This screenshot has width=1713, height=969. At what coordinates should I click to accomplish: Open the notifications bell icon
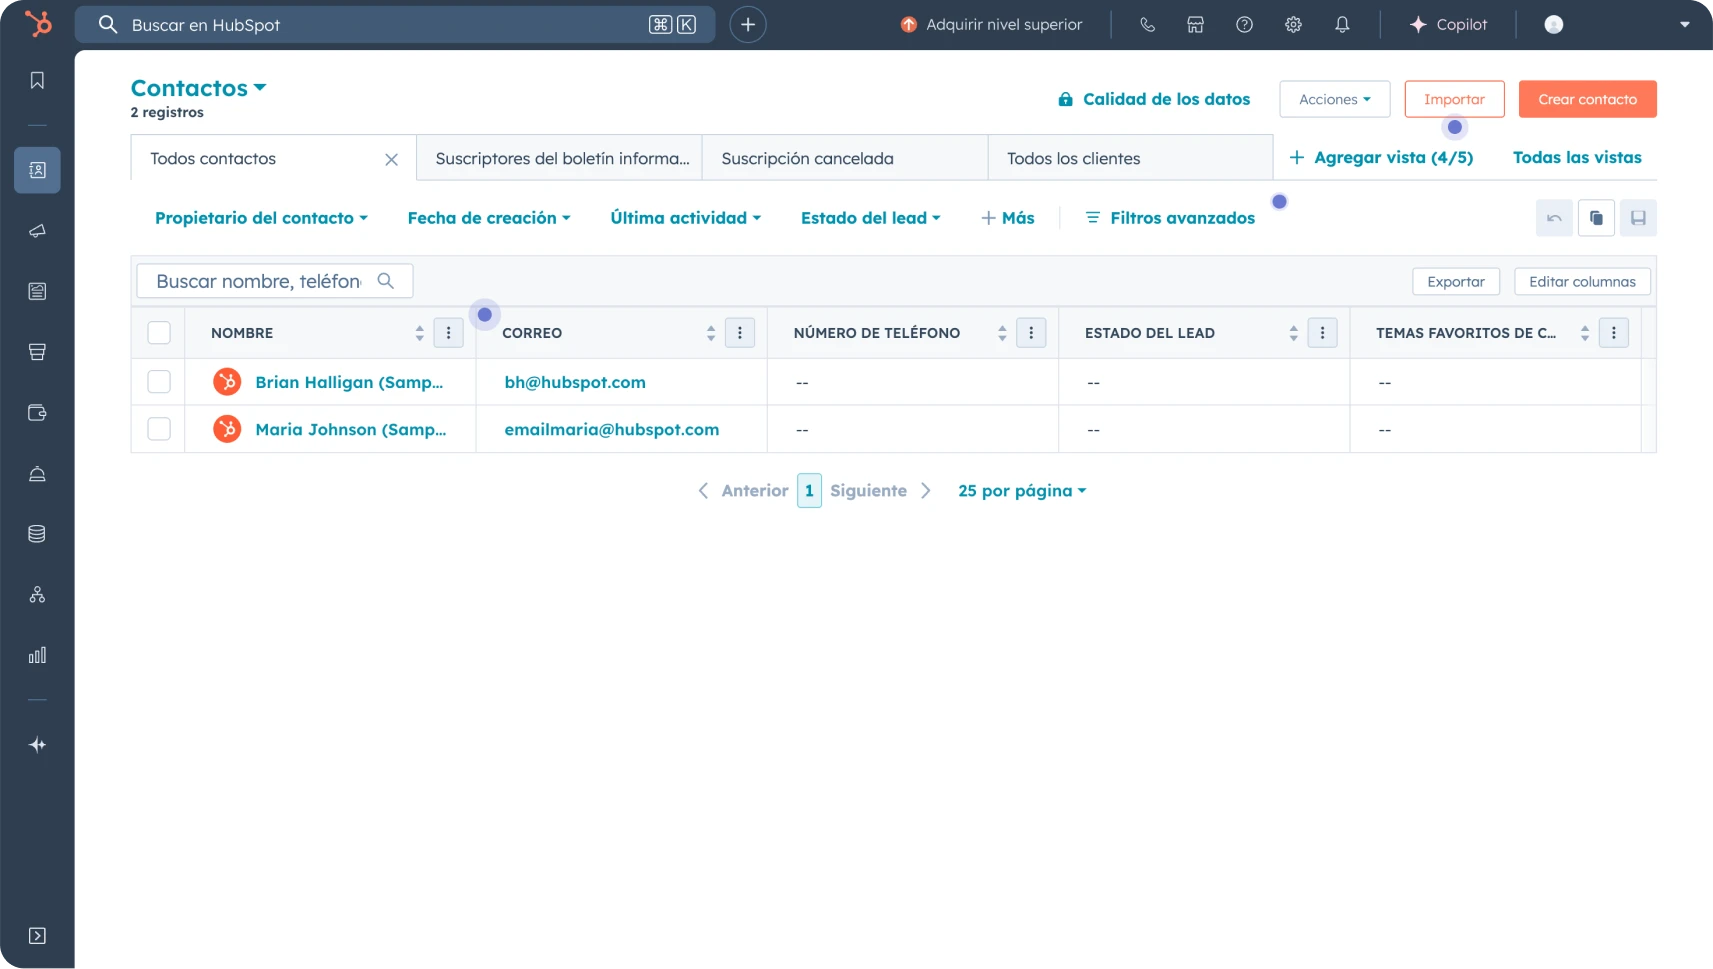tap(1342, 25)
